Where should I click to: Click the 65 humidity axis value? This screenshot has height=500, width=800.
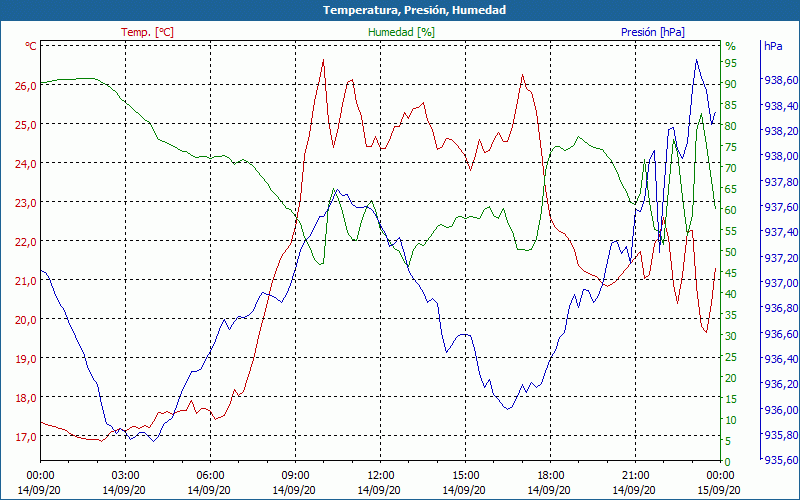tap(731, 189)
